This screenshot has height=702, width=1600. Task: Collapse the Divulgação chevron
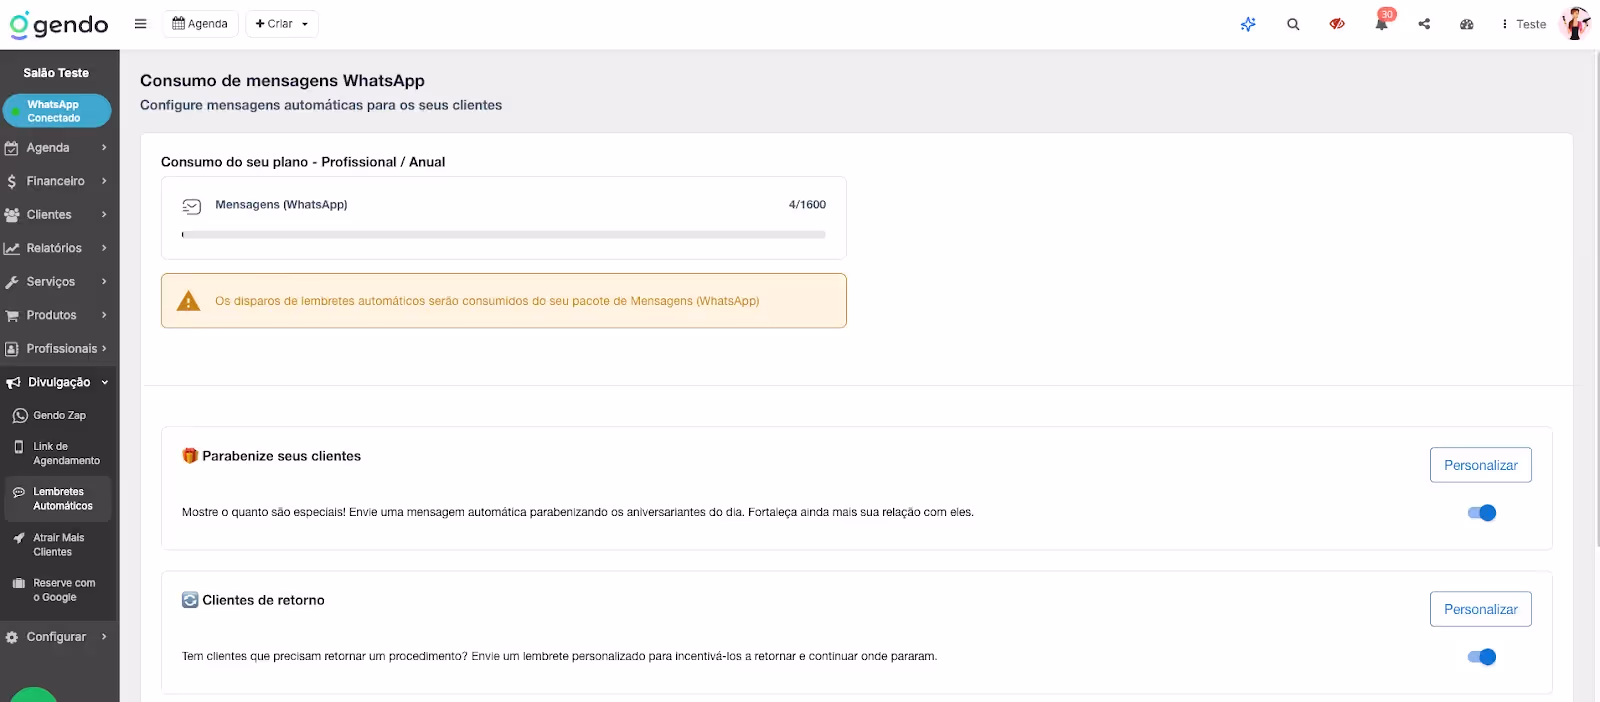104,382
